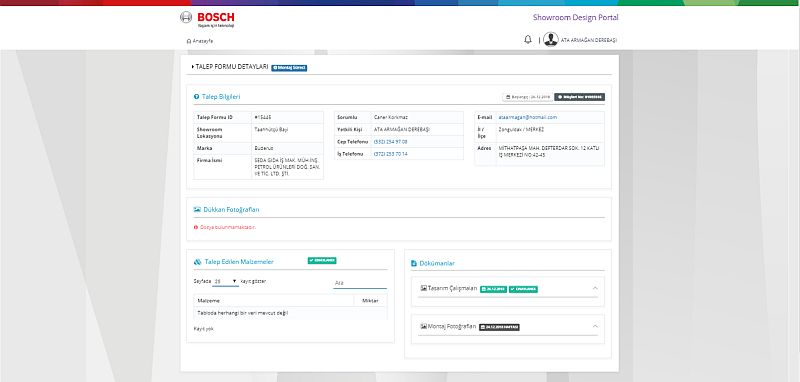800x382 pixels.
Task: Click the Talep Bilgileri question icon
Action: (196, 96)
